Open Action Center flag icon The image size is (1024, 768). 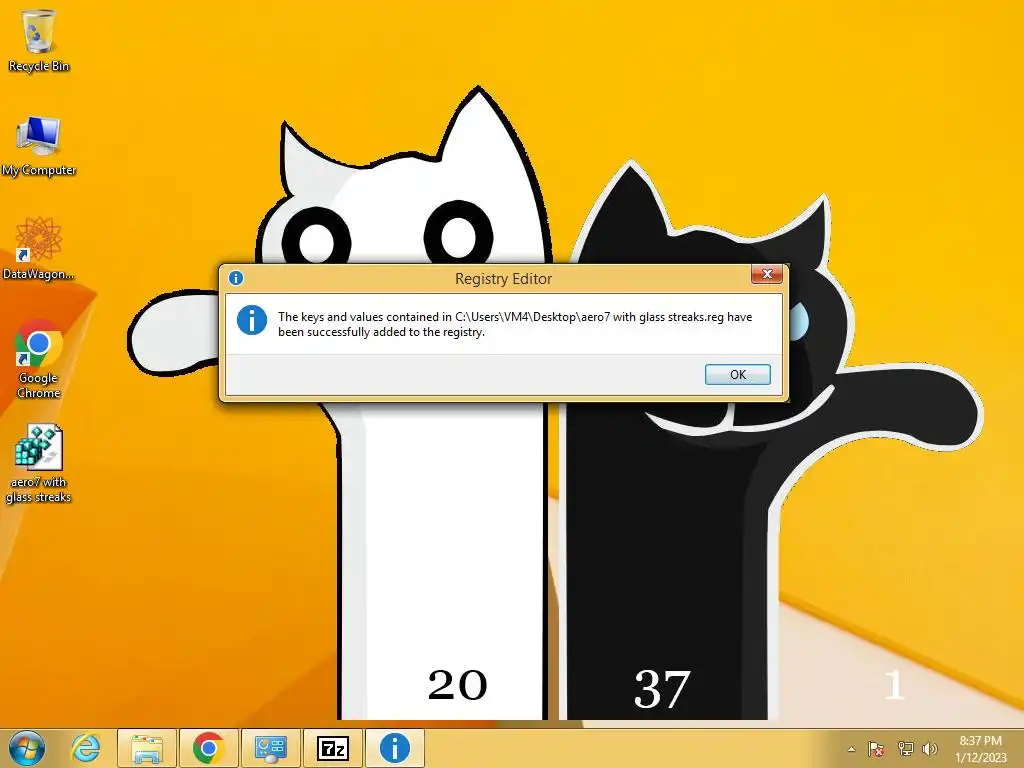point(876,749)
